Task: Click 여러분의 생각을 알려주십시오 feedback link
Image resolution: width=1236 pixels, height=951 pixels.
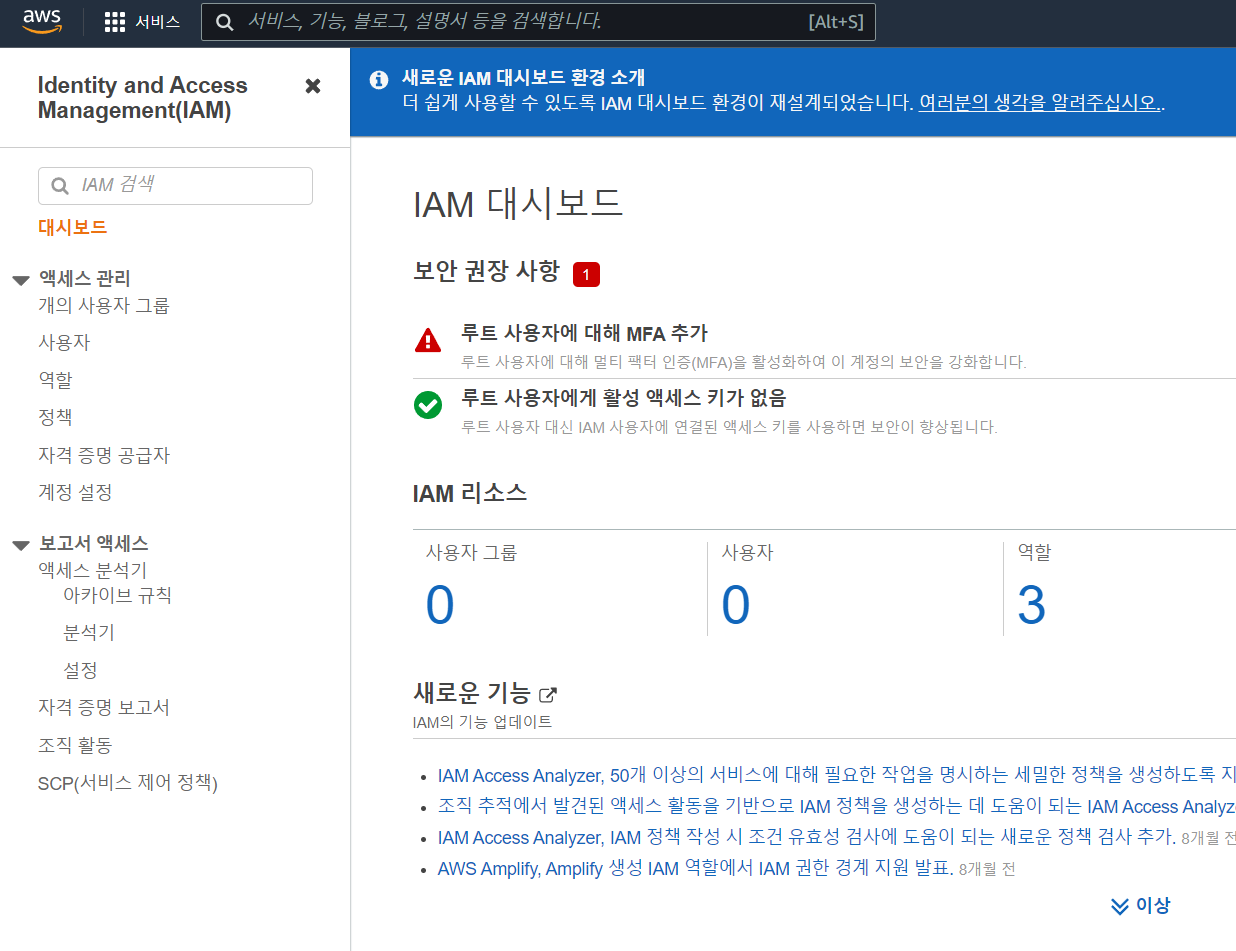Action: (x=1040, y=103)
